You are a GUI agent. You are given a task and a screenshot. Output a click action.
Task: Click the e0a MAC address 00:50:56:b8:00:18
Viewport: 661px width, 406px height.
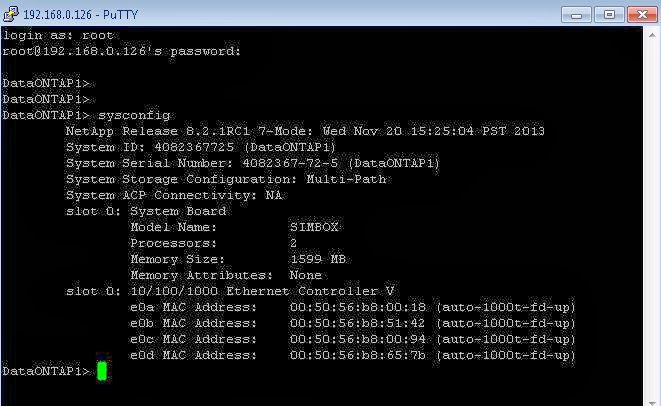(x=357, y=307)
